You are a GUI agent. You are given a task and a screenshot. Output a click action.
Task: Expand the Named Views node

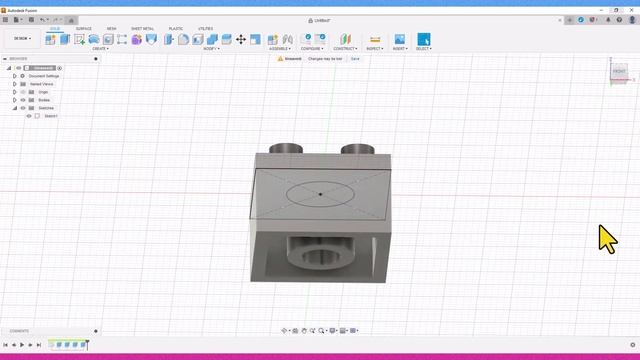click(15, 84)
